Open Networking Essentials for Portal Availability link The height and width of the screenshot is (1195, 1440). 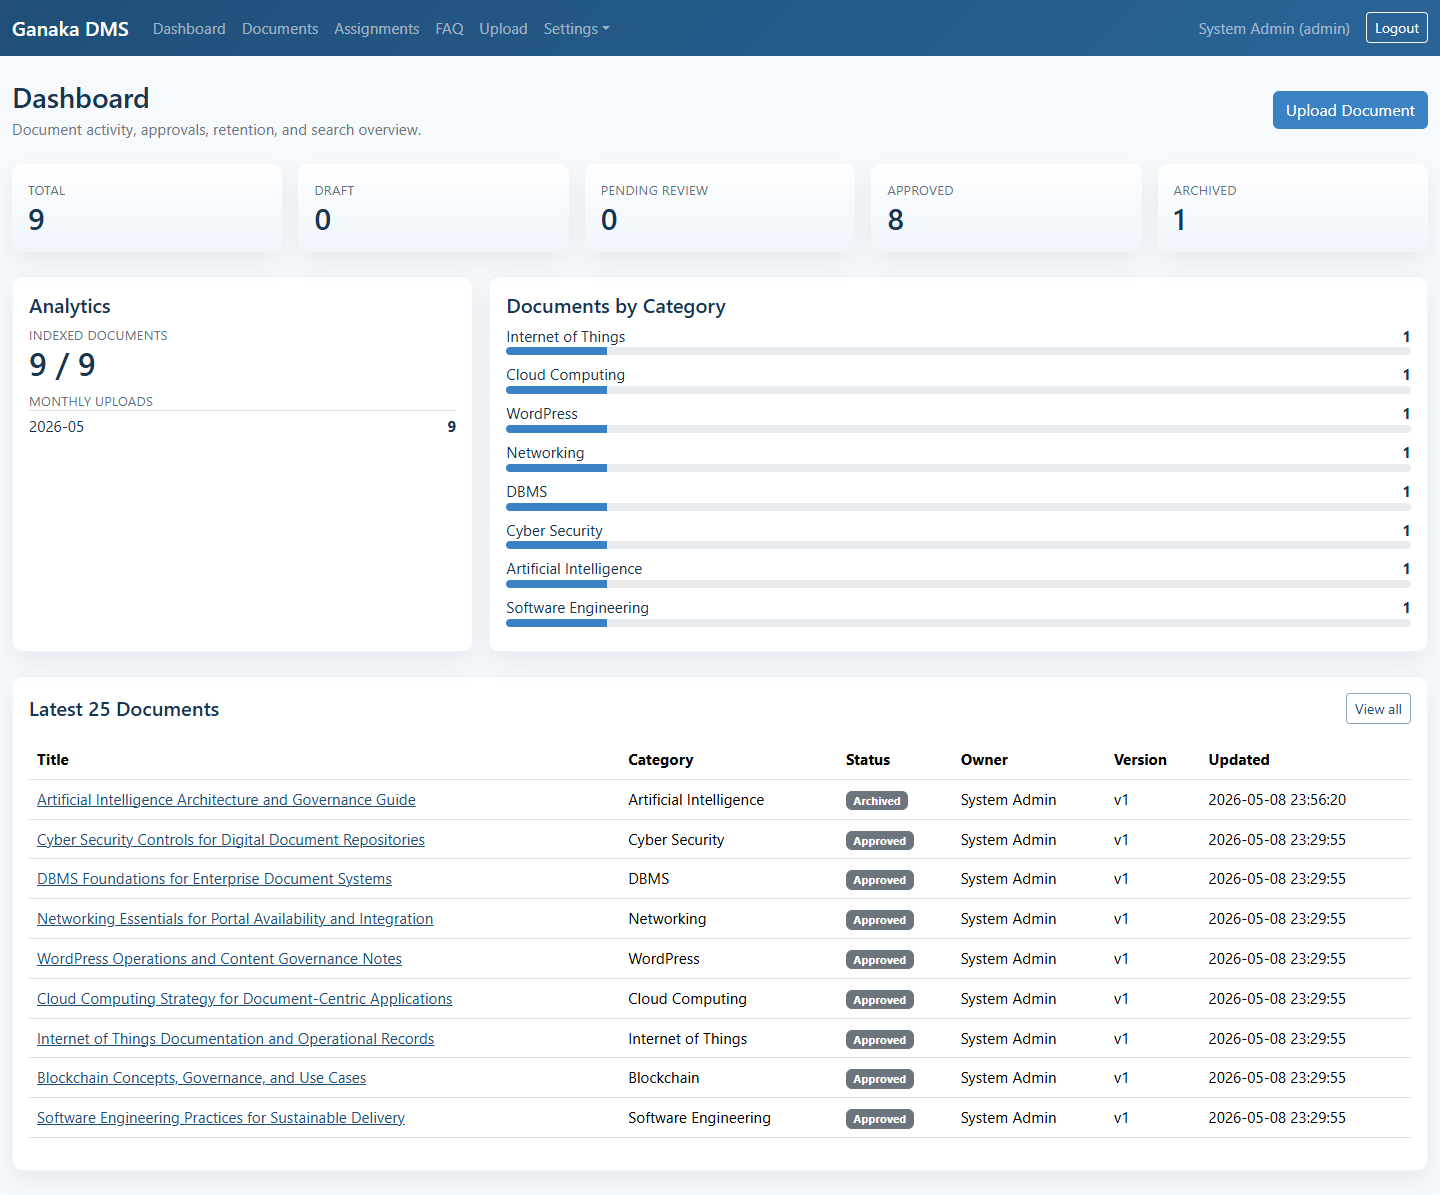(x=235, y=919)
